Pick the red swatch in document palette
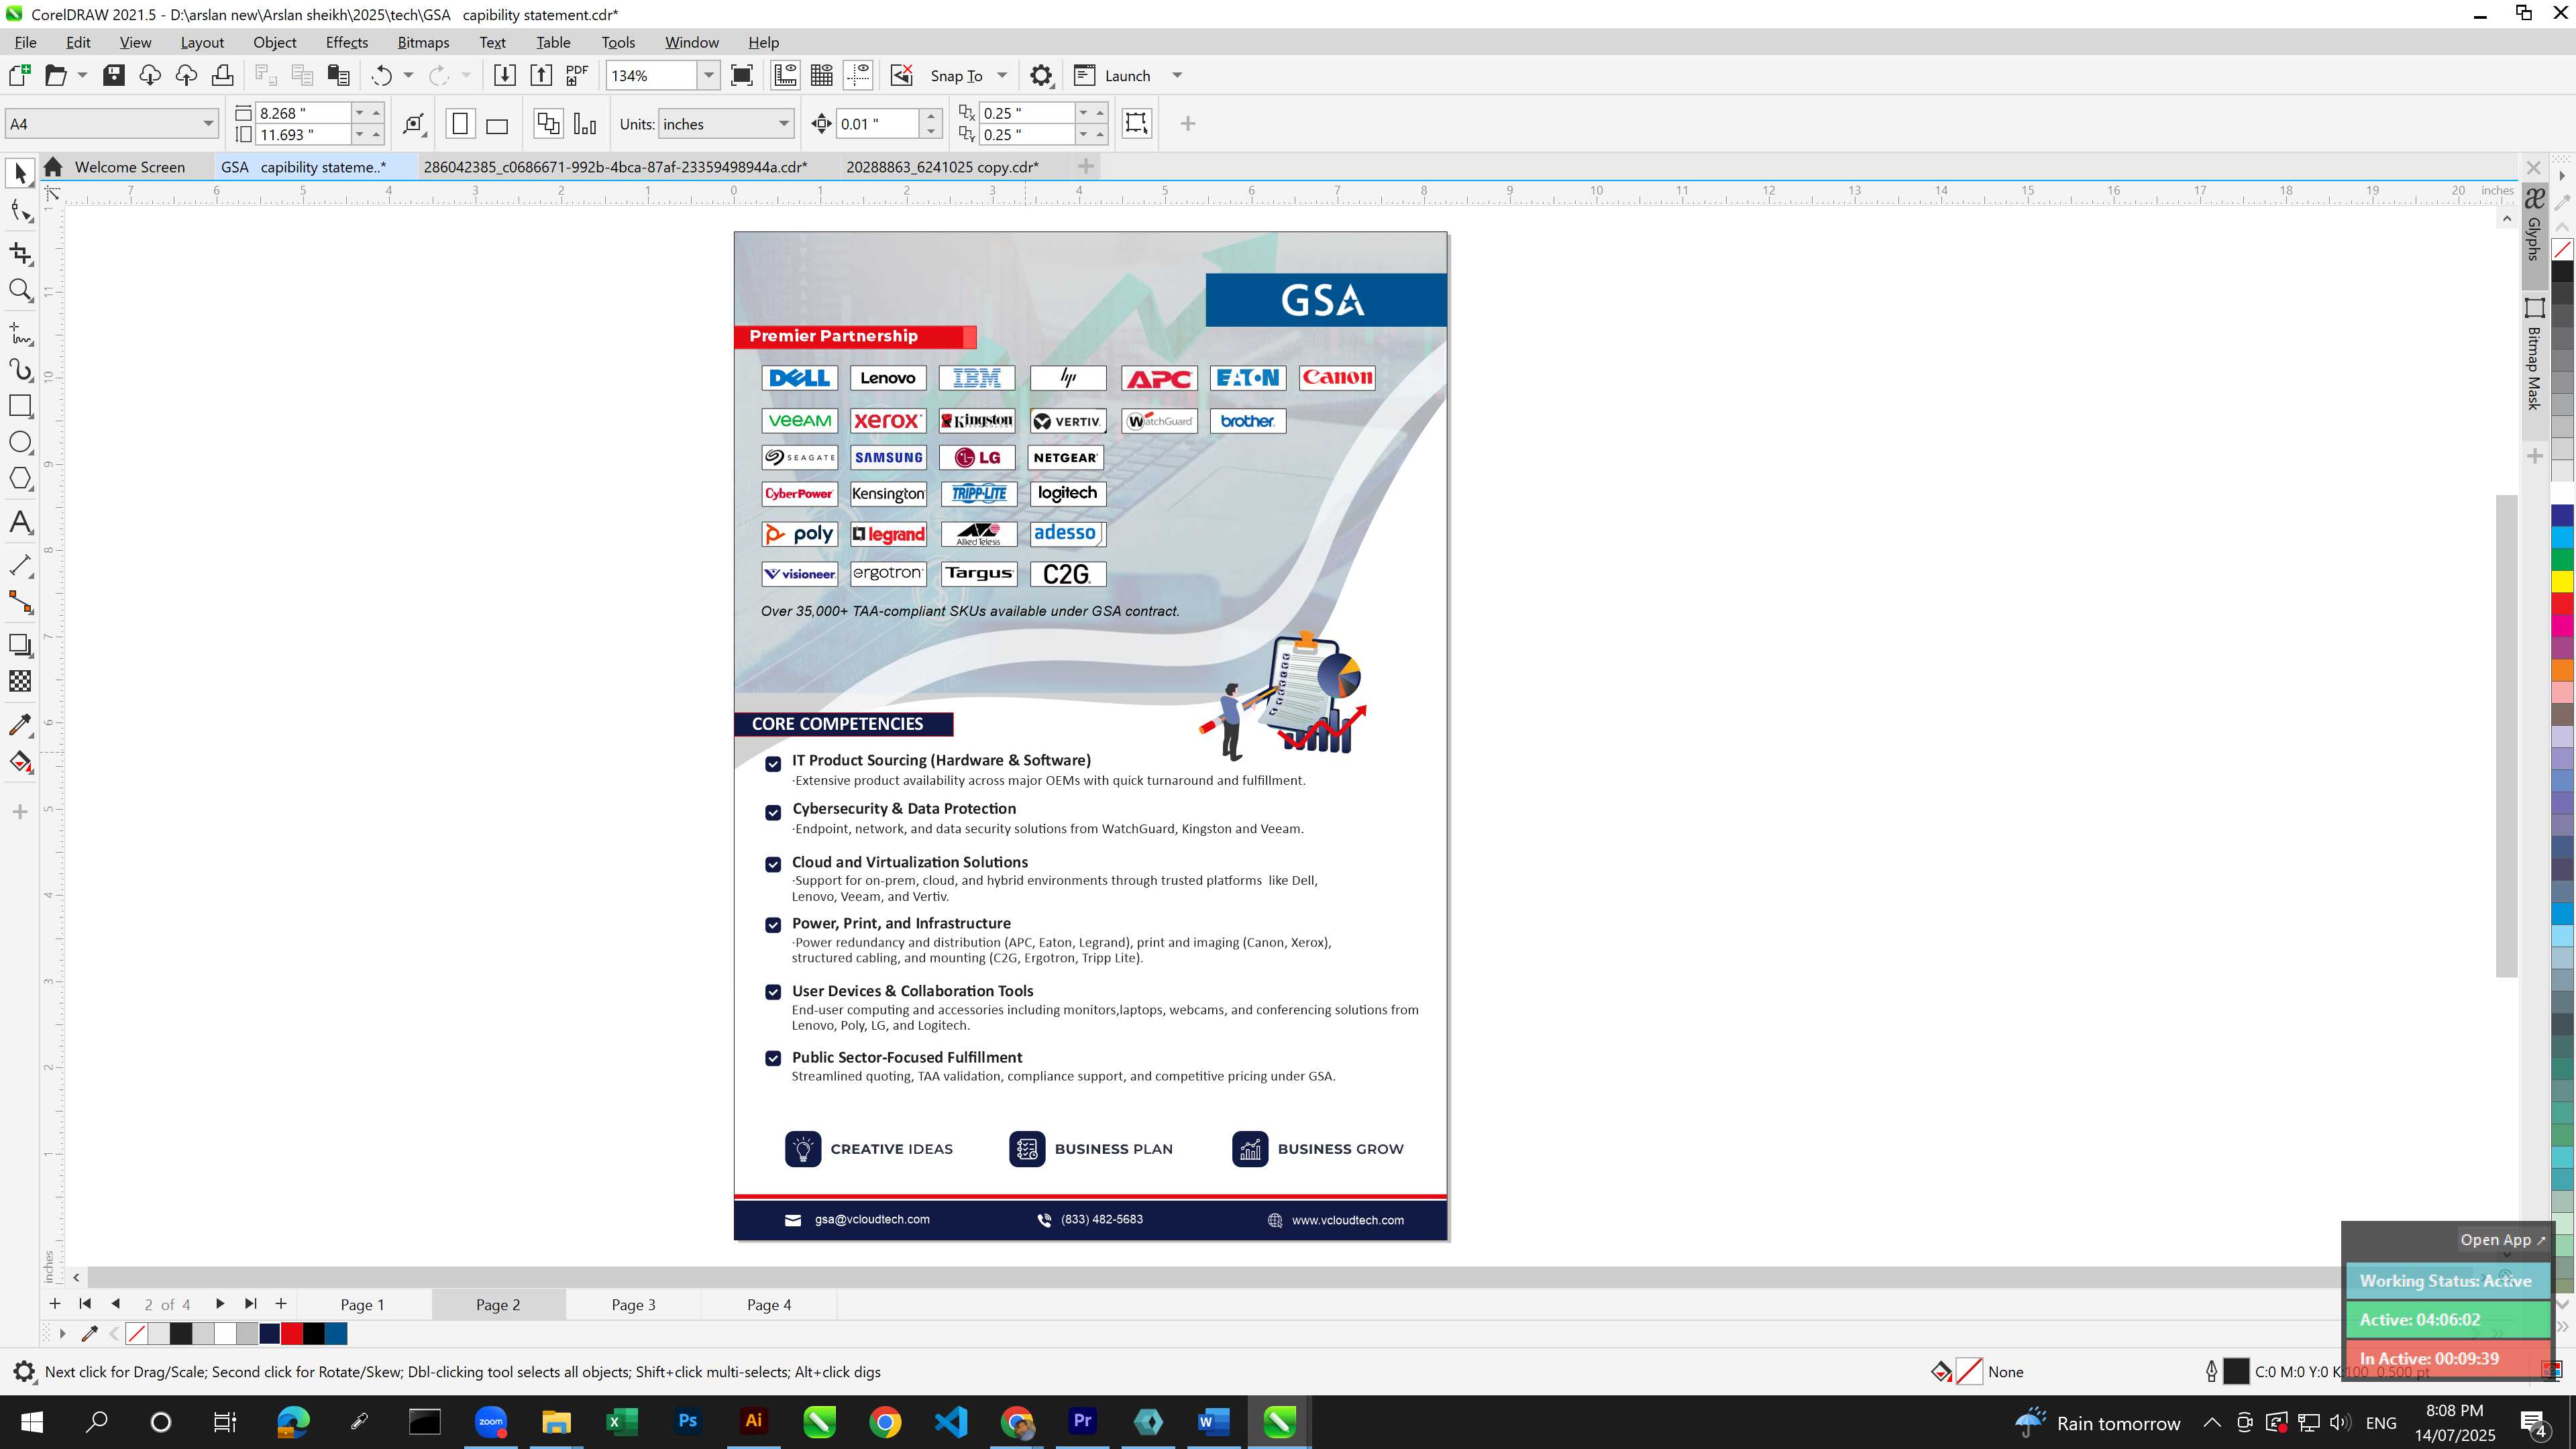 coord(292,1333)
